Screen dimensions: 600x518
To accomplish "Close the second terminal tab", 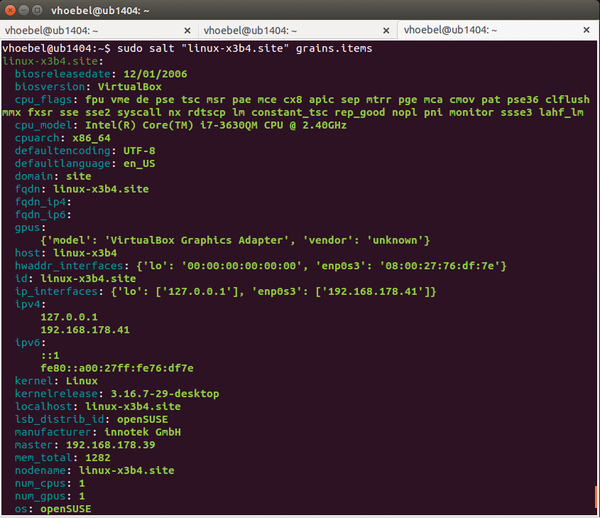I will (x=386, y=31).
